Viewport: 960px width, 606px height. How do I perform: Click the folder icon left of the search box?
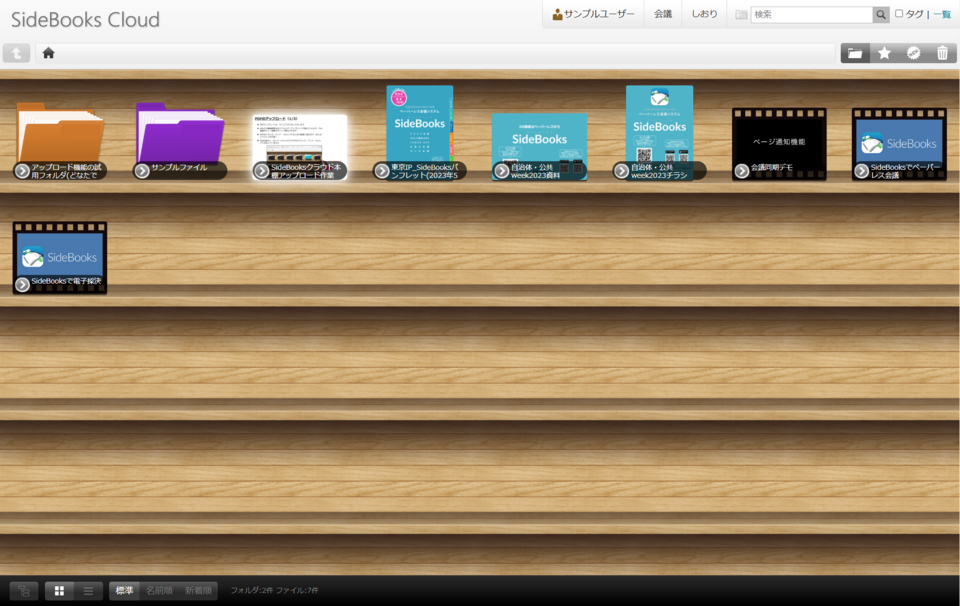point(741,15)
